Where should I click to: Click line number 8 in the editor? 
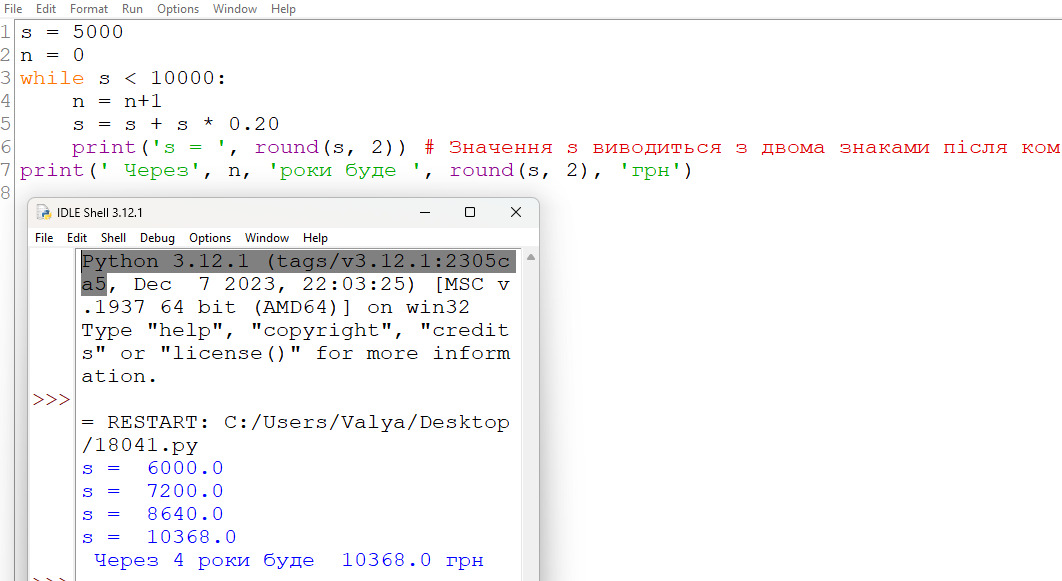[x=5, y=193]
